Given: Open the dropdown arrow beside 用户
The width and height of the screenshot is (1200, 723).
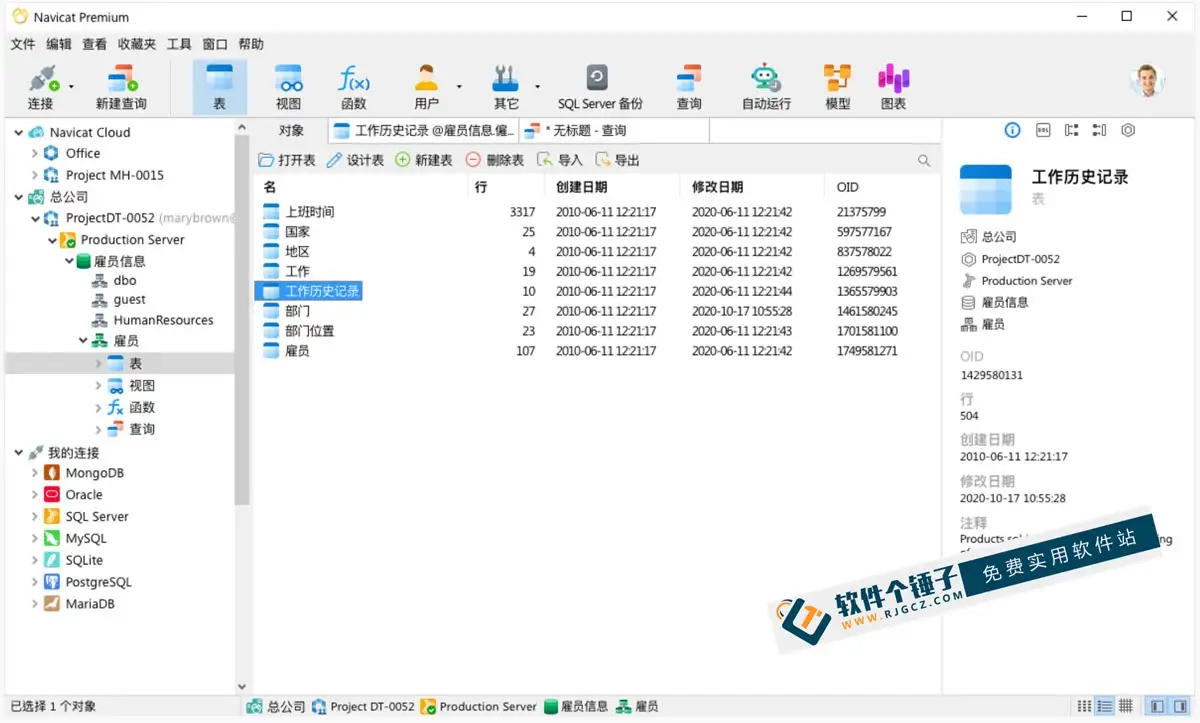Looking at the screenshot, I should click(x=459, y=87).
